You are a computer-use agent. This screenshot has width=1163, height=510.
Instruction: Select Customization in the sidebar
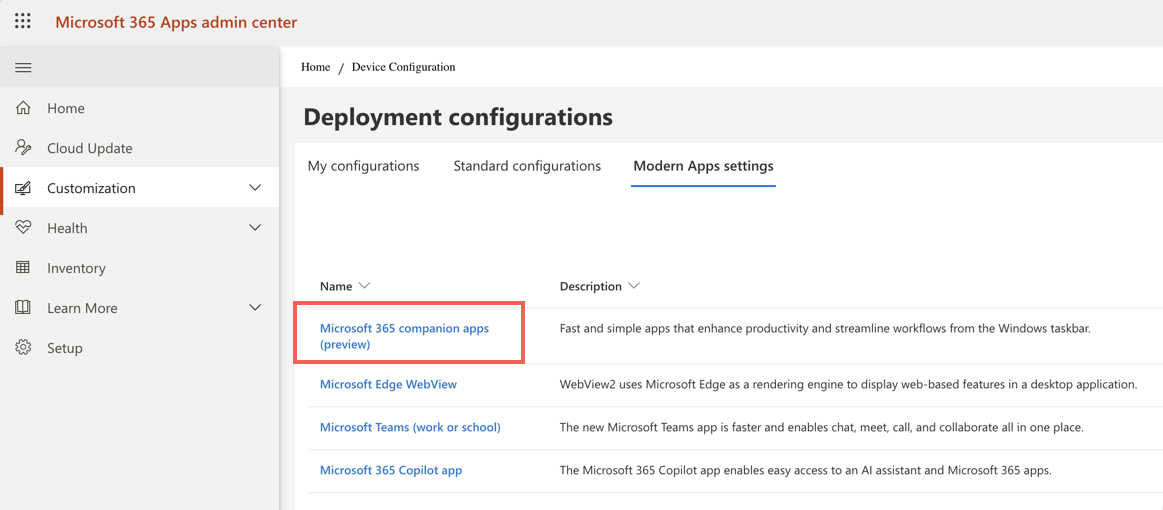pos(91,188)
